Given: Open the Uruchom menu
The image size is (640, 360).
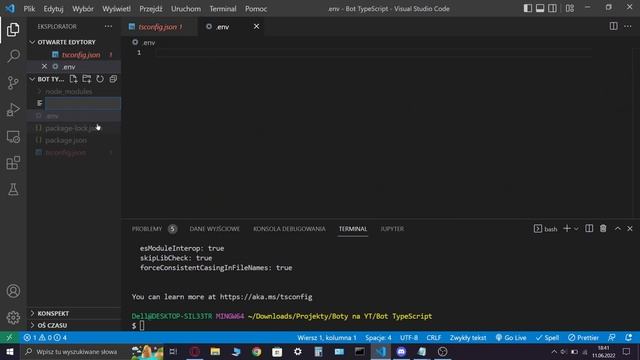Looking at the screenshot, I should click(x=186, y=9).
